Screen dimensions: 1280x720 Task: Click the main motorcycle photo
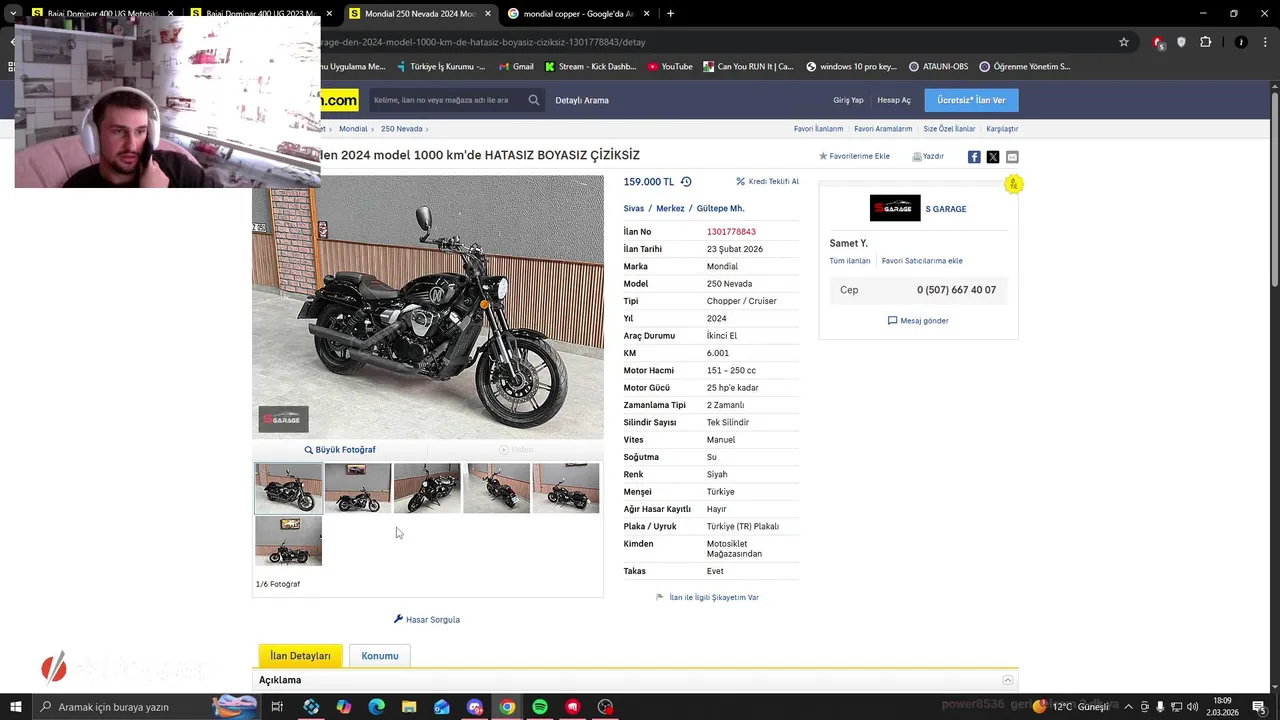coord(428,307)
